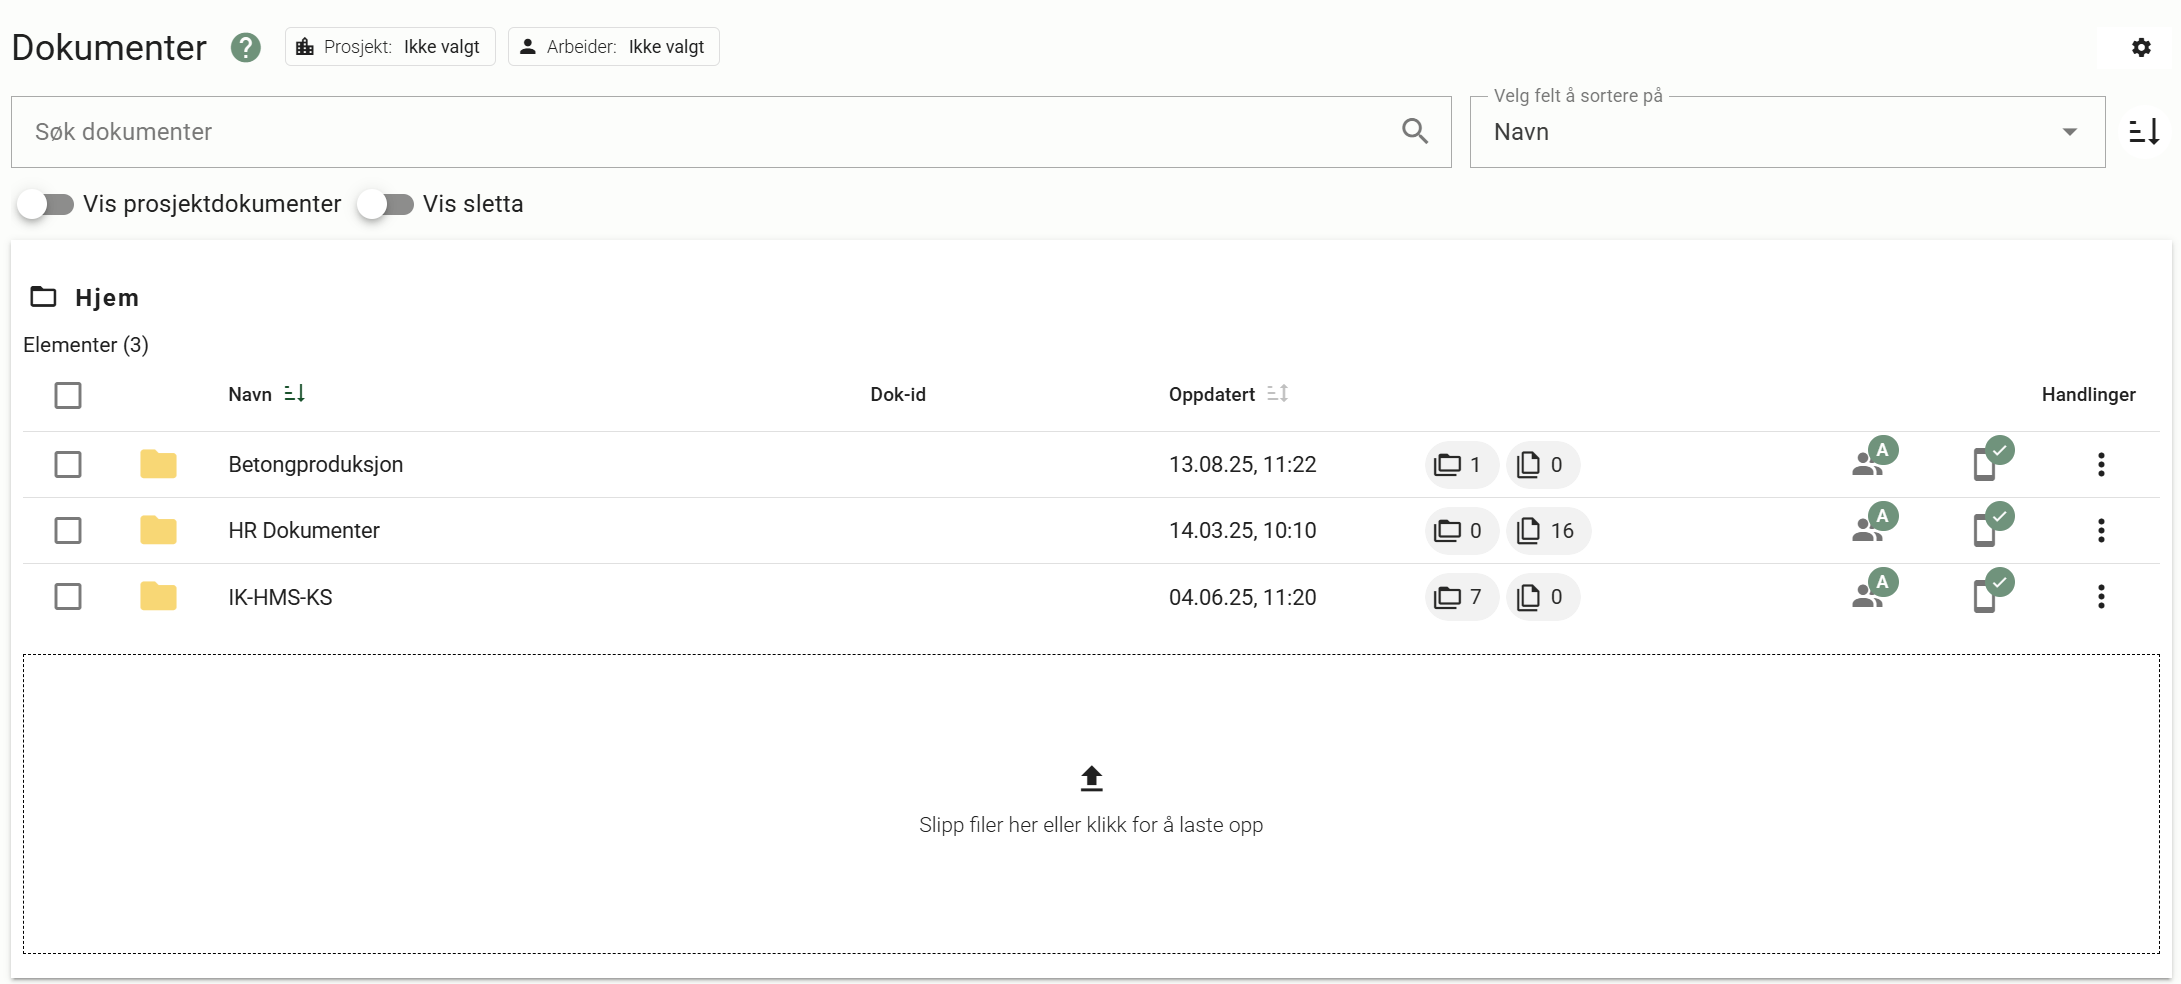The height and width of the screenshot is (984, 2181).
Task: Click the search magnifier icon
Action: (x=1414, y=131)
